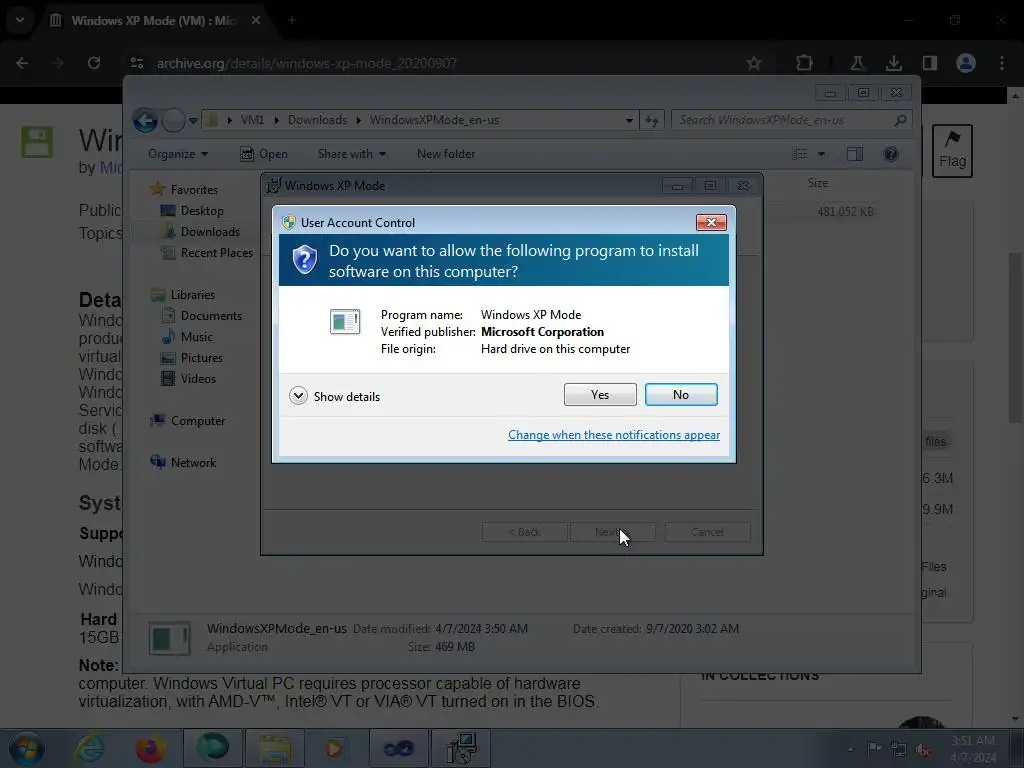1024x768 pixels.
Task: Open Internet Explorer from taskbar
Action: 89,748
